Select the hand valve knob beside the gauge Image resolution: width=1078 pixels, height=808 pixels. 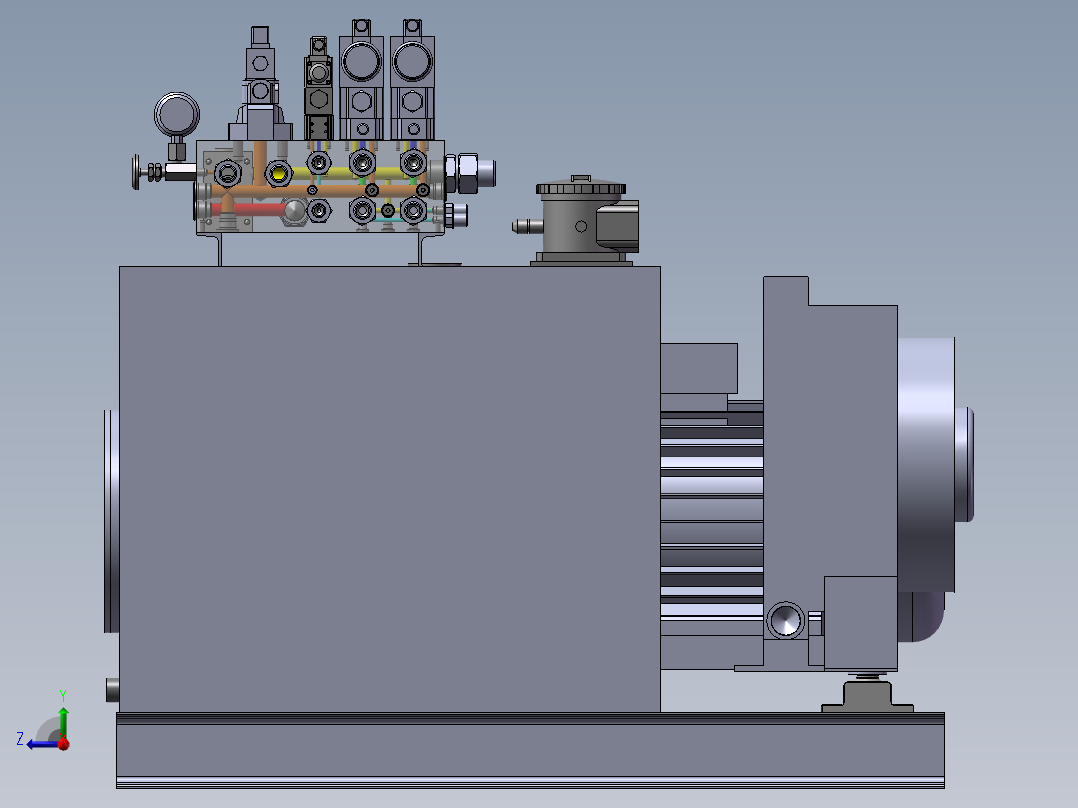(136, 172)
